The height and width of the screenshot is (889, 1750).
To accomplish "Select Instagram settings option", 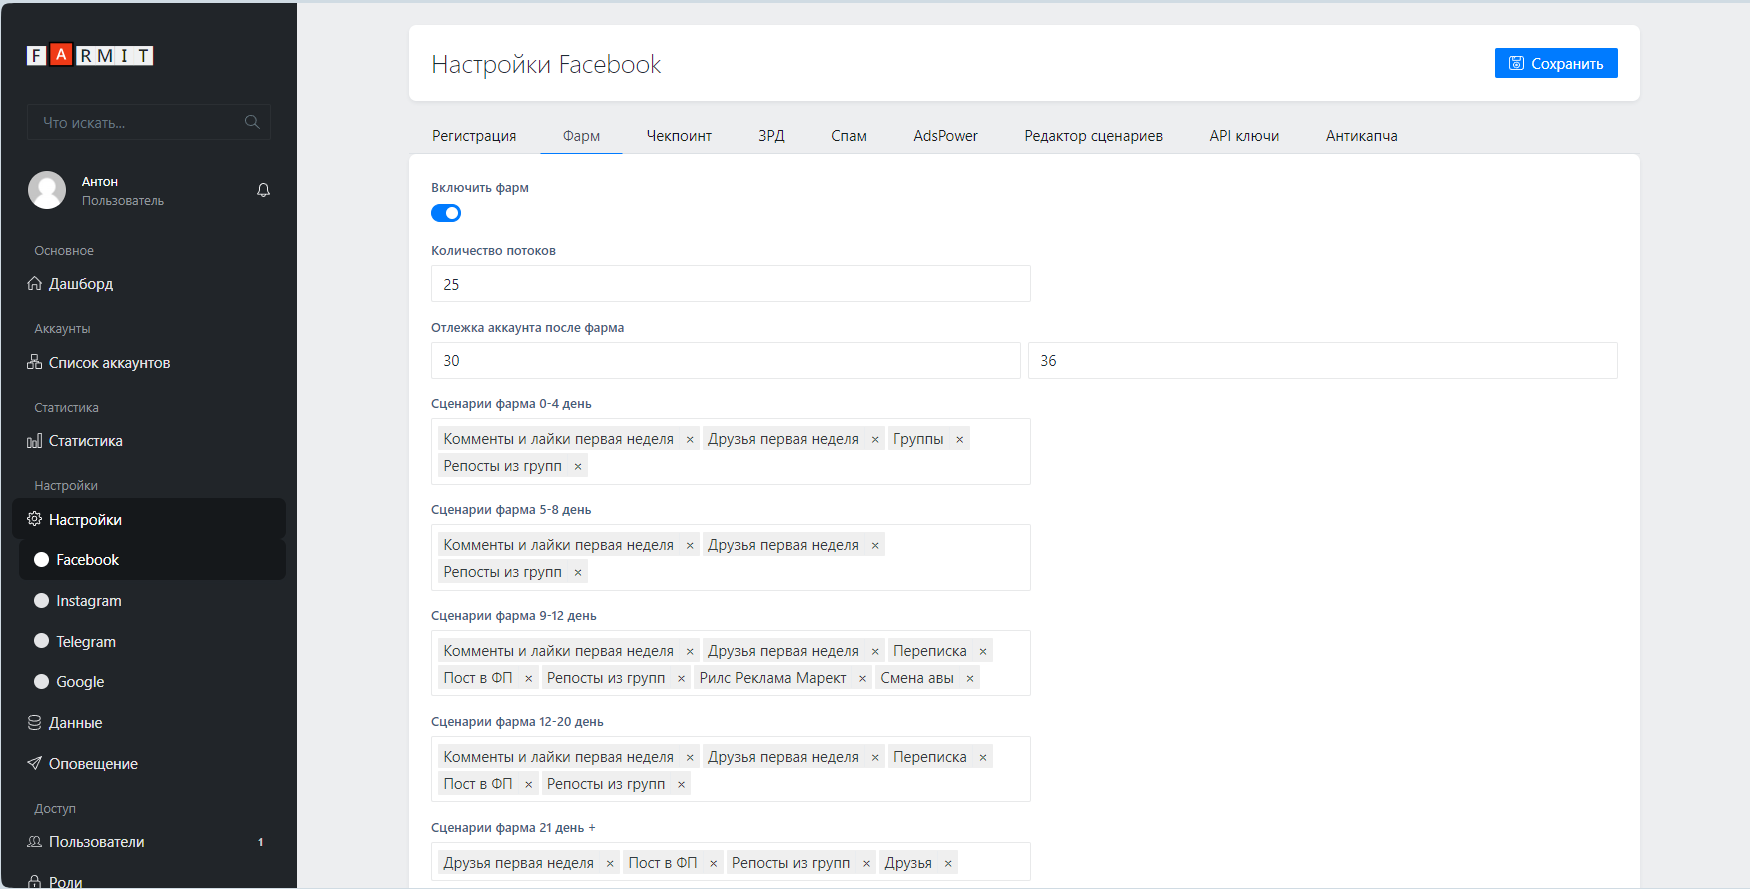I will 88,601.
